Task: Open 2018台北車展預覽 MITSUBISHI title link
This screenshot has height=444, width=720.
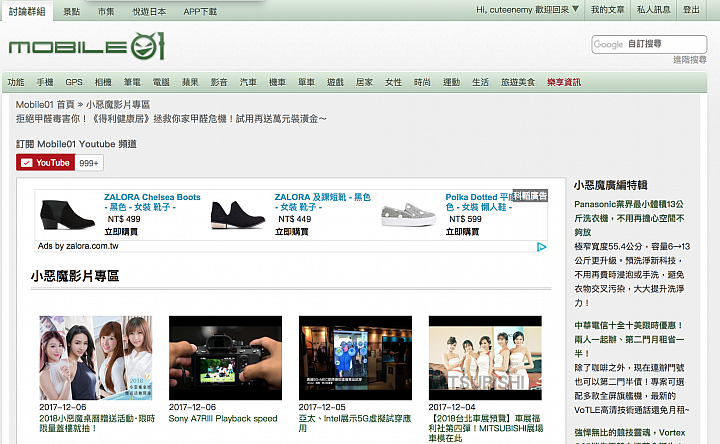Action: tap(486, 428)
